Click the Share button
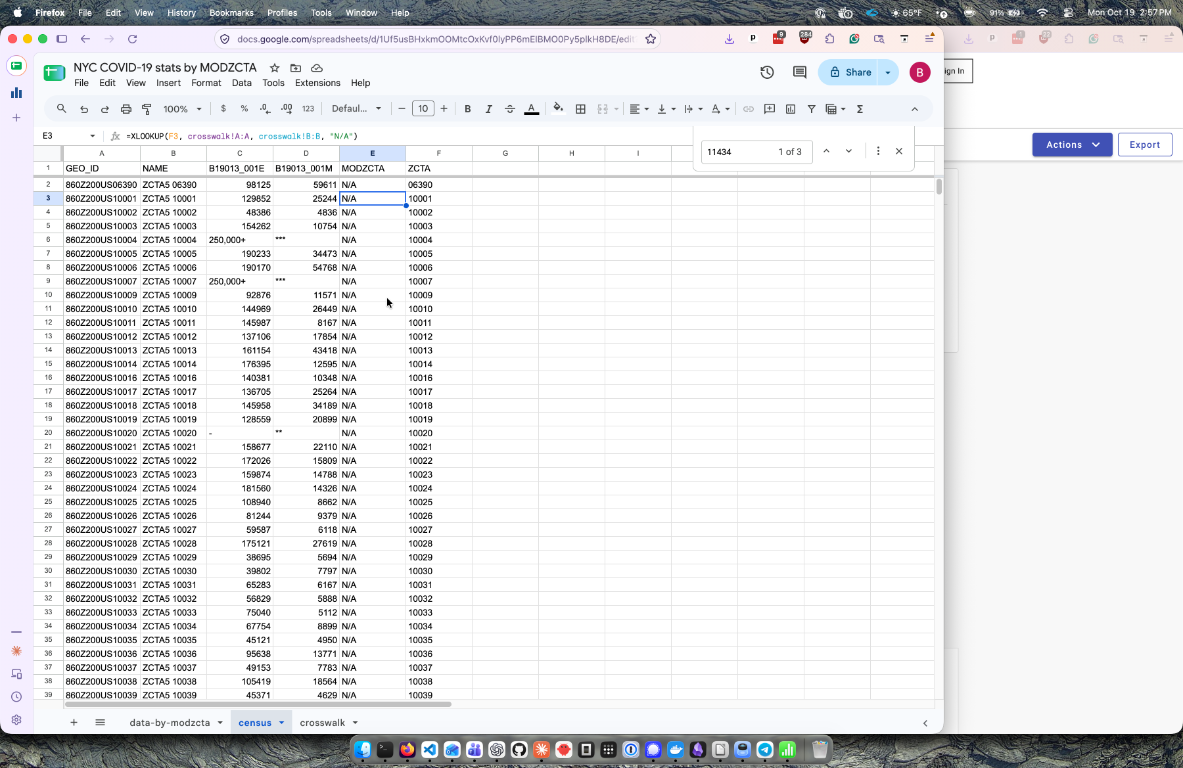The width and height of the screenshot is (1183, 768). click(x=850, y=72)
